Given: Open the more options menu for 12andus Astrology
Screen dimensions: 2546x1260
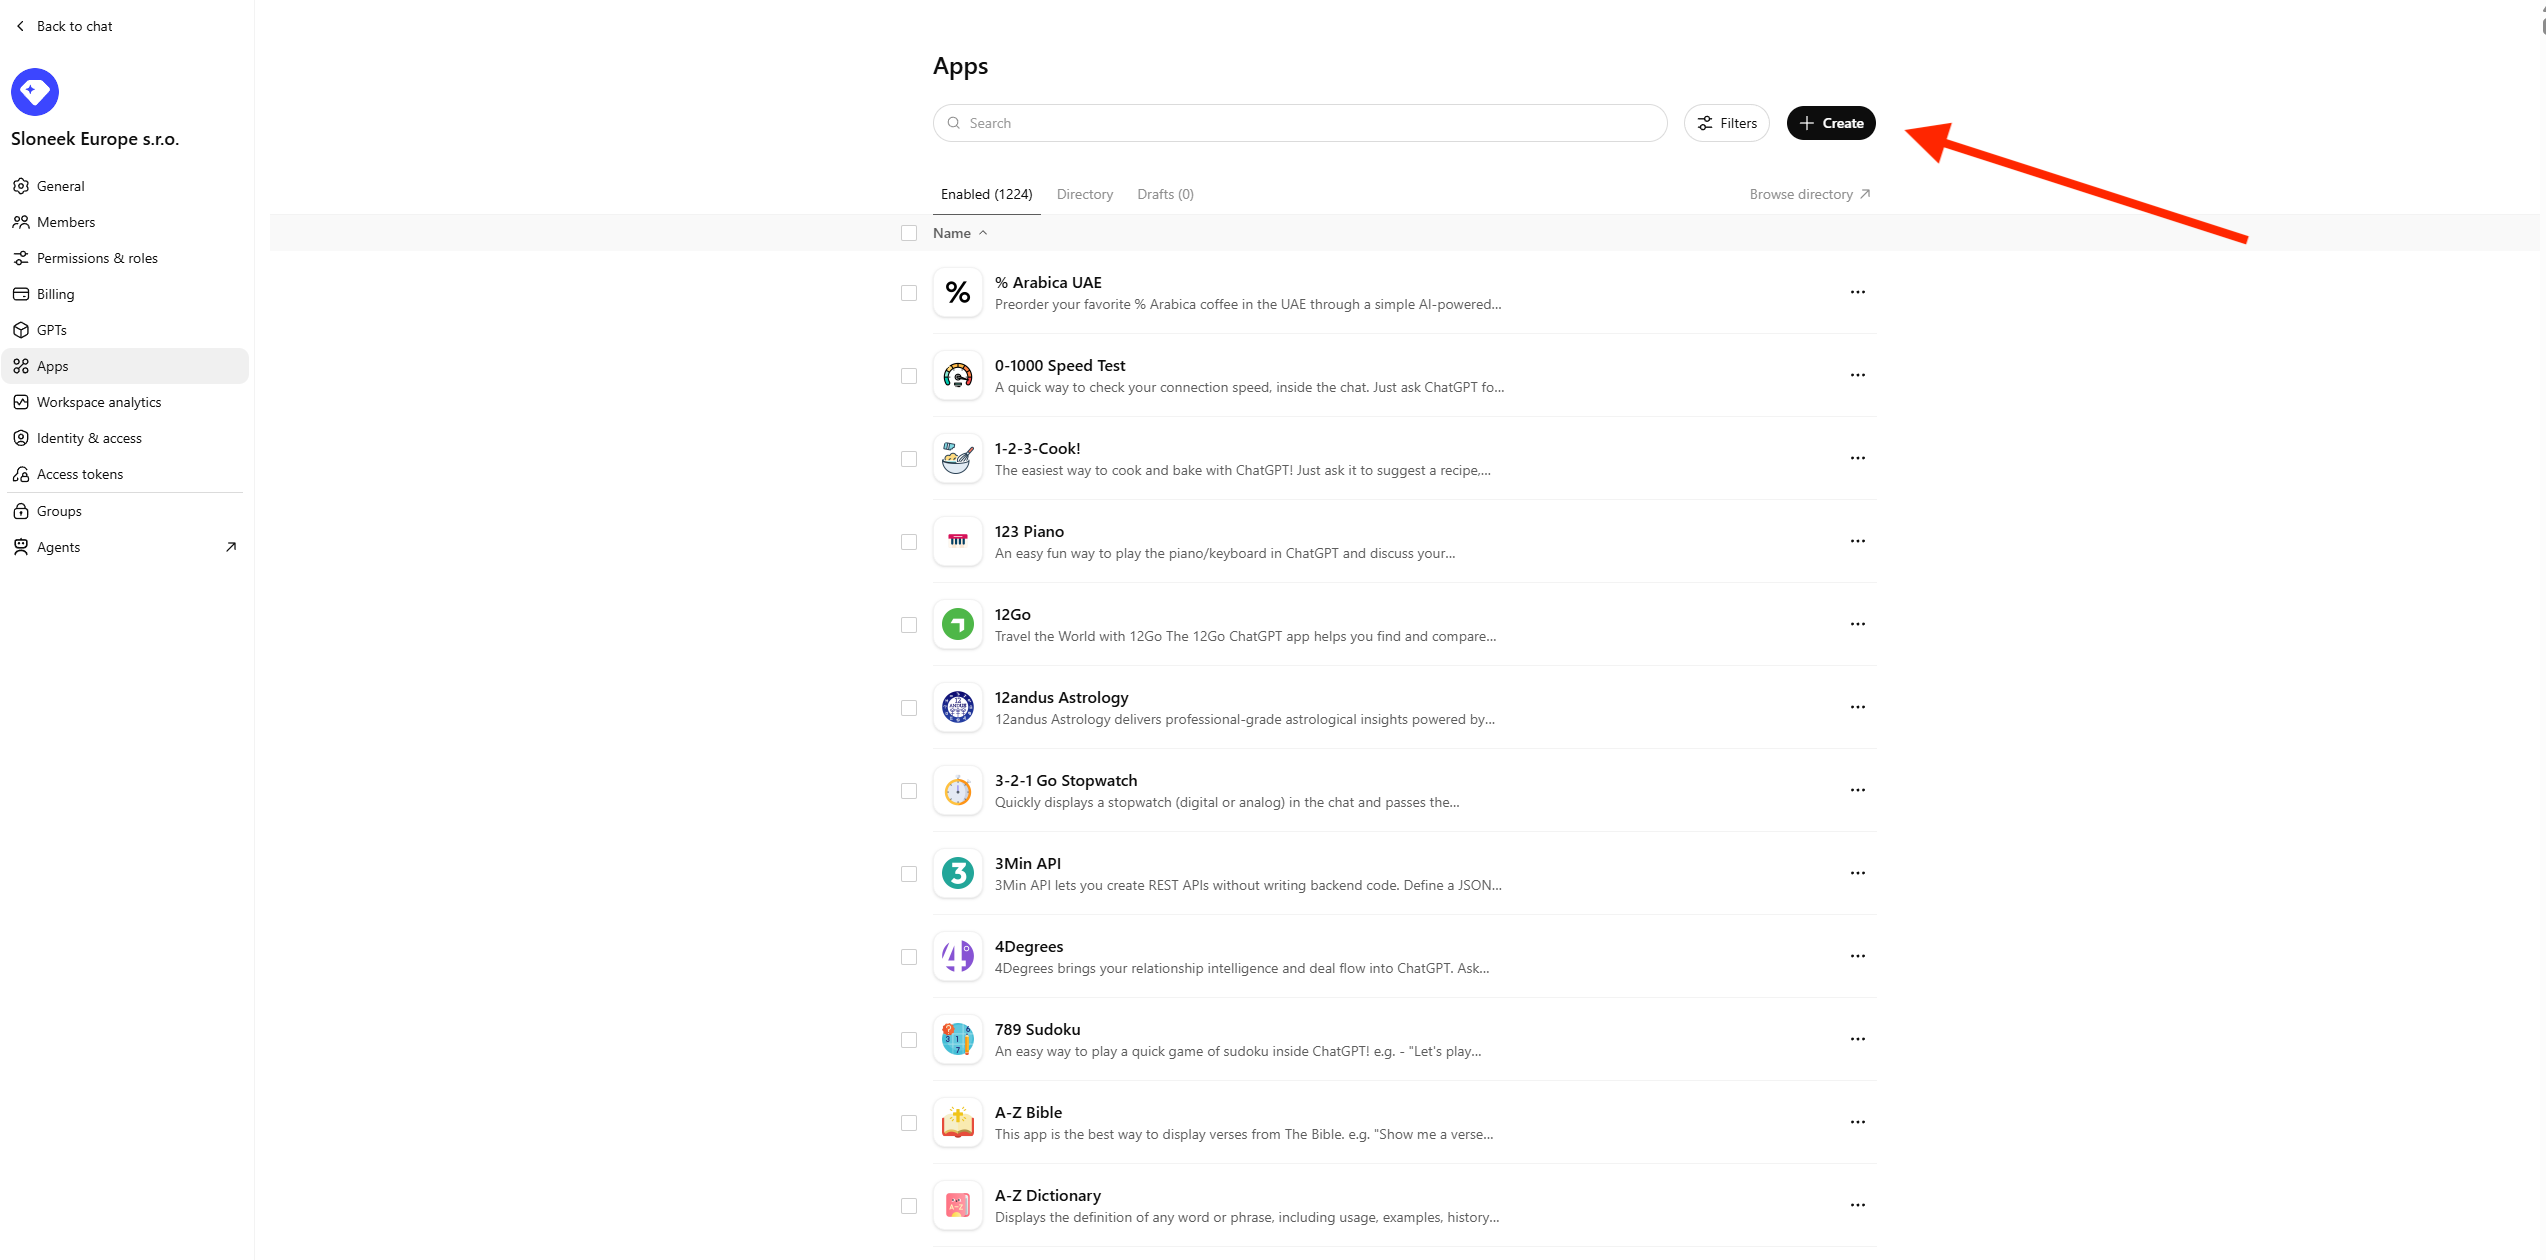Looking at the screenshot, I should (x=1858, y=707).
